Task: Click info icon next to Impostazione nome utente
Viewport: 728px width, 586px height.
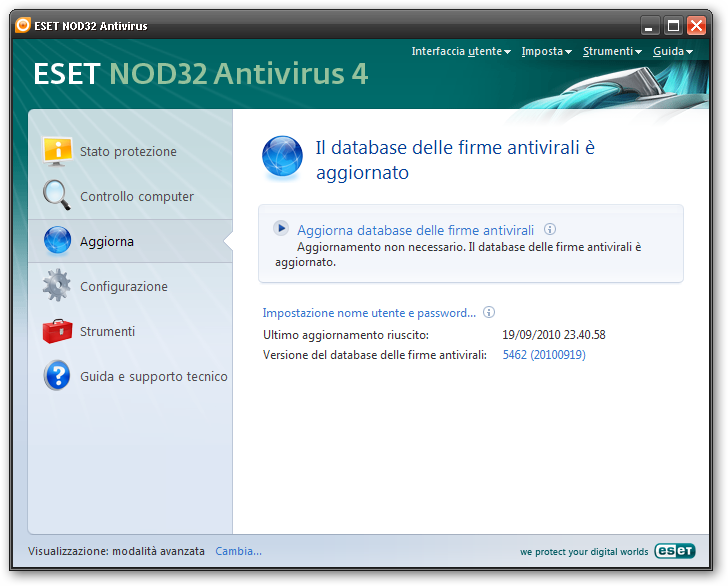Action: 488,312
